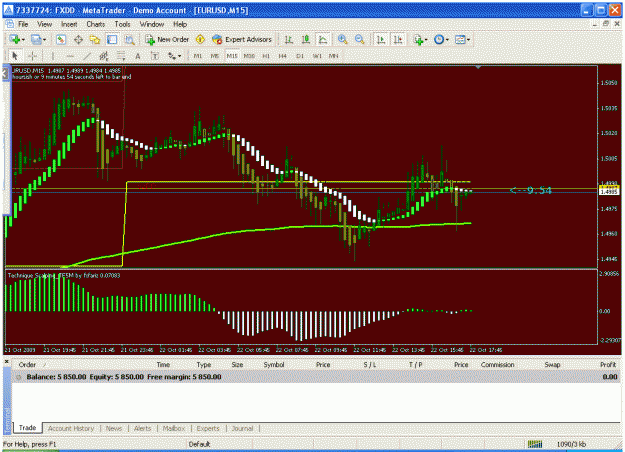The width and height of the screenshot is (625, 452).
Task: Toggle chart Auto Scroll
Action: (x=381, y=39)
